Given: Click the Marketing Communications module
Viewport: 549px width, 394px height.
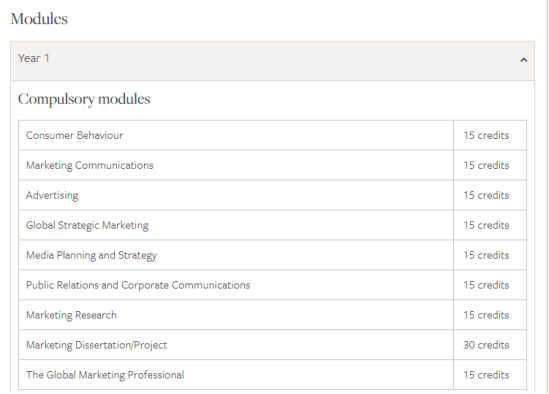Looking at the screenshot, I should (x=90, y=165).
